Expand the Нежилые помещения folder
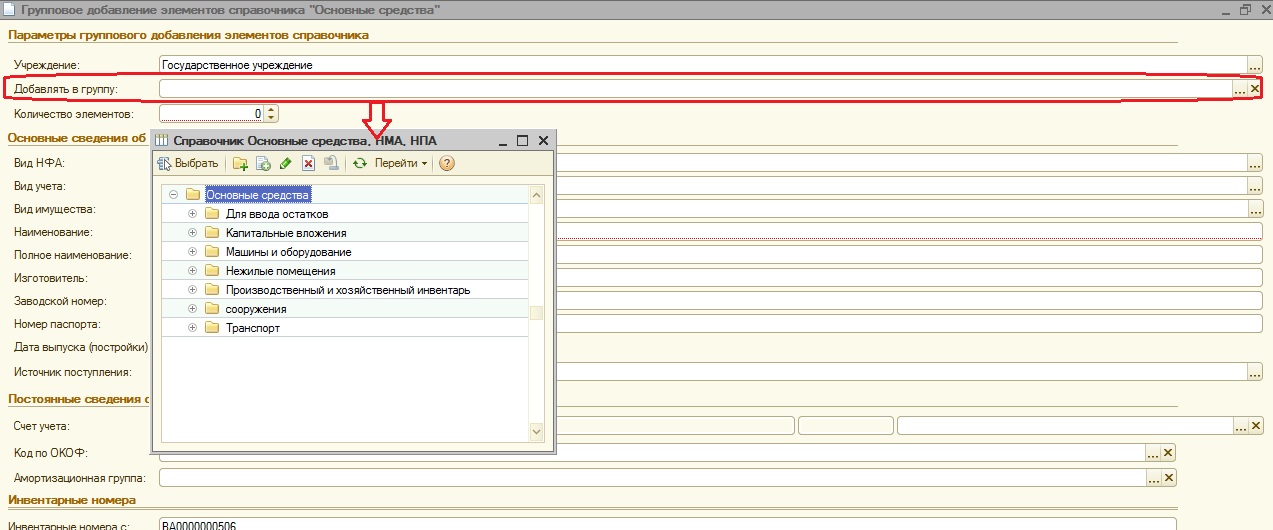 [x=192, y=271]
